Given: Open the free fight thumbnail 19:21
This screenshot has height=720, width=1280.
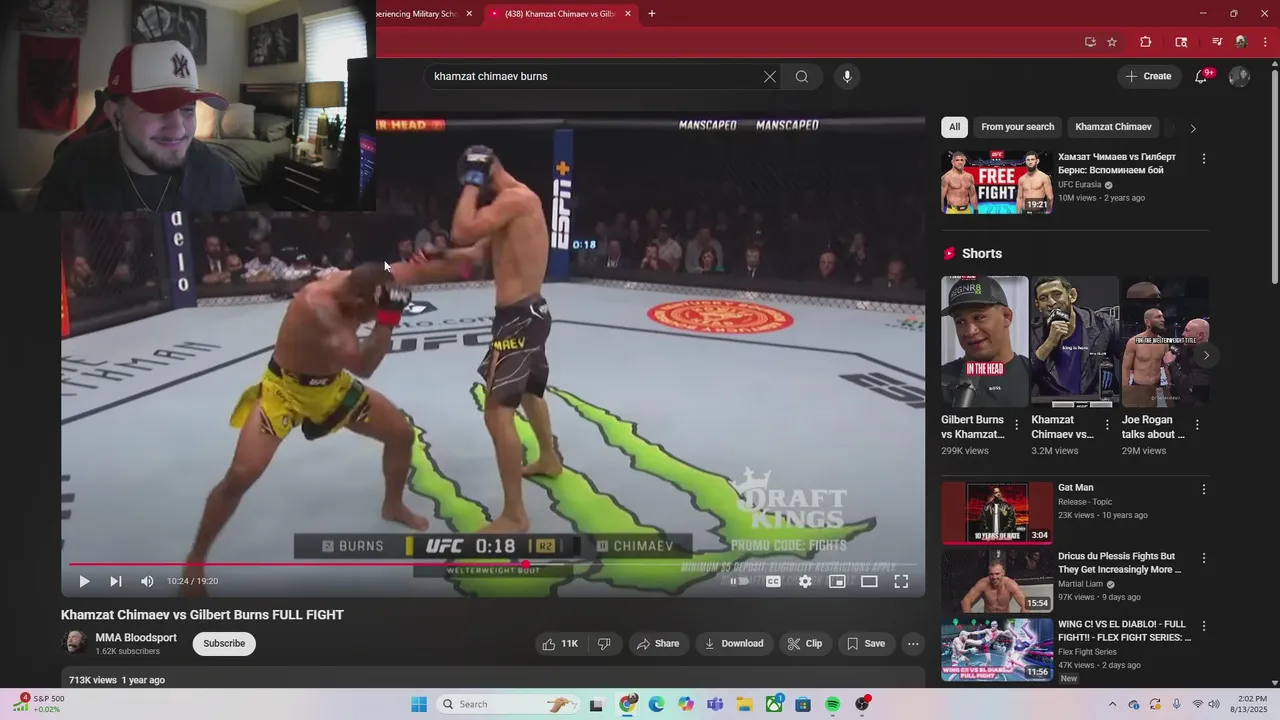Looking at the screenshot, I should point(996,182).
